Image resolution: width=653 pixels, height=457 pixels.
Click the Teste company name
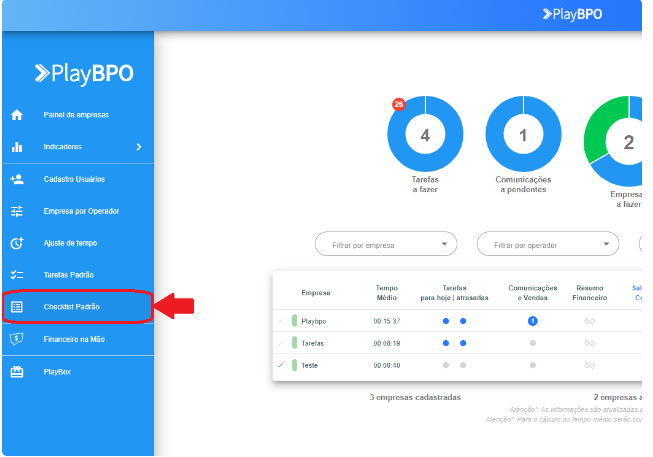point(309,365)
